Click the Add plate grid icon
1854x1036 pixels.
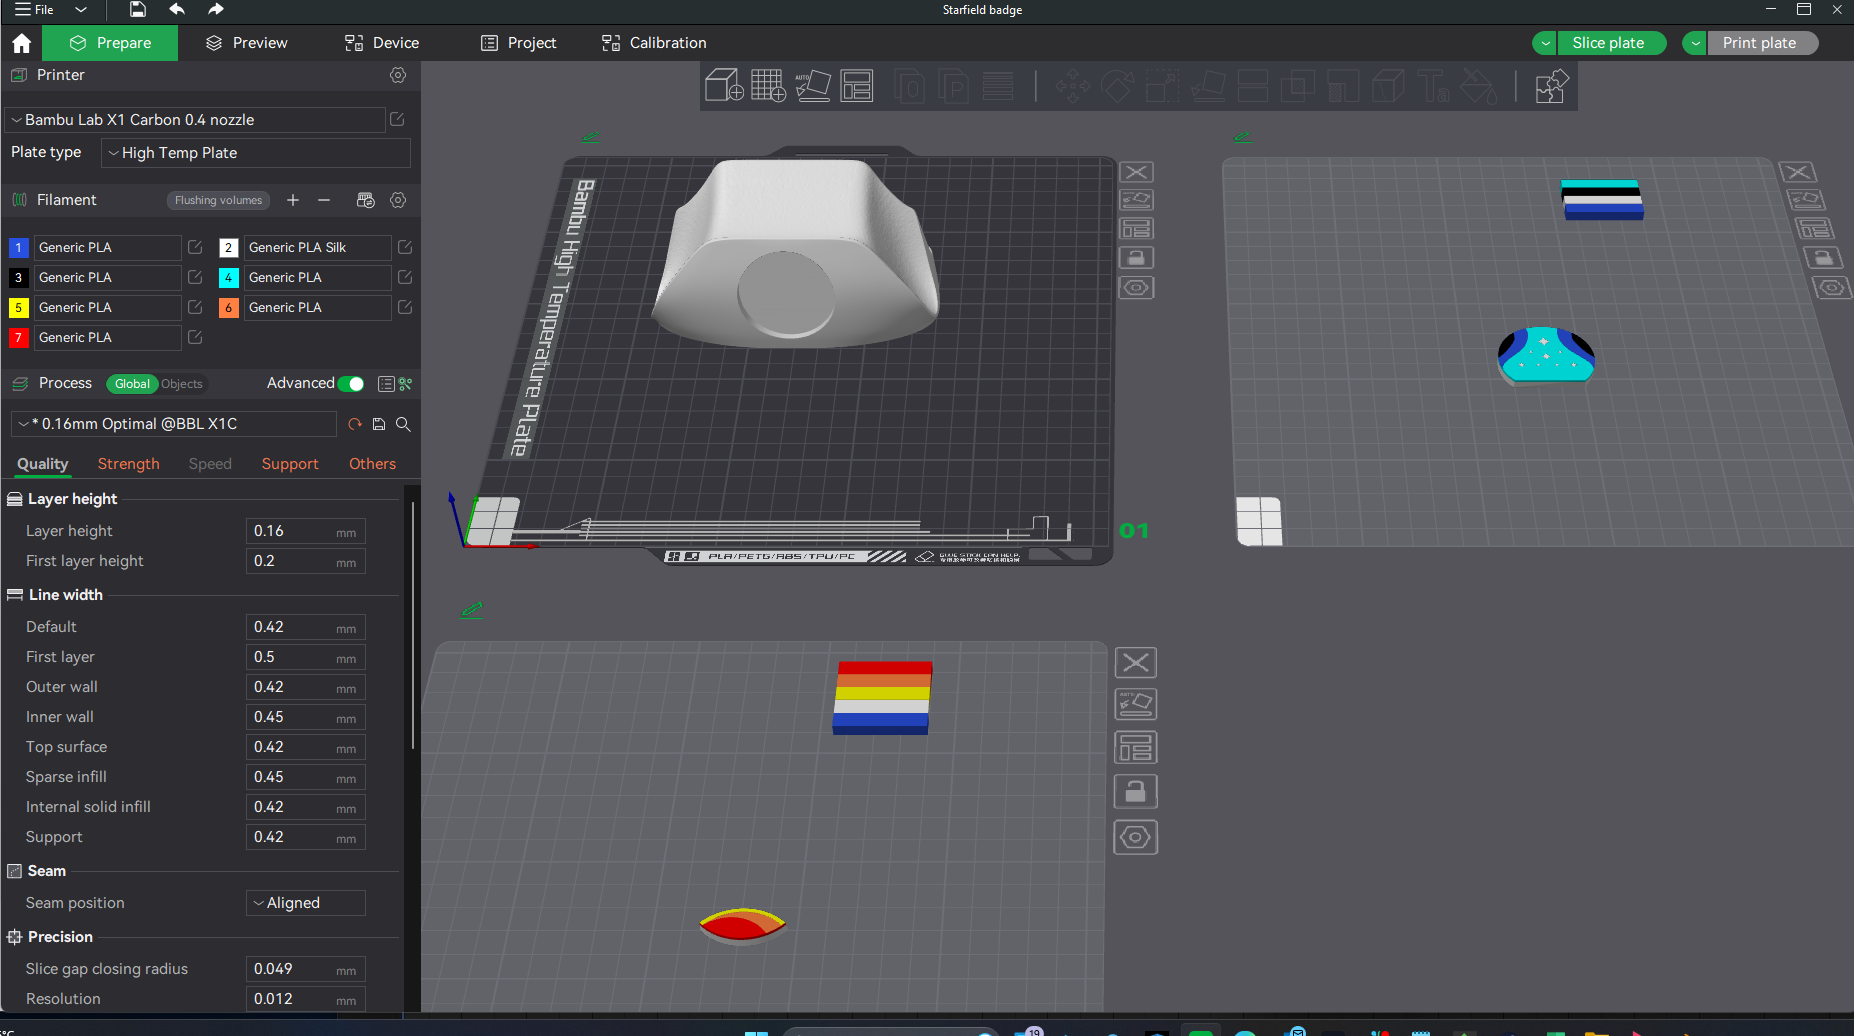(x=768, y=86)
